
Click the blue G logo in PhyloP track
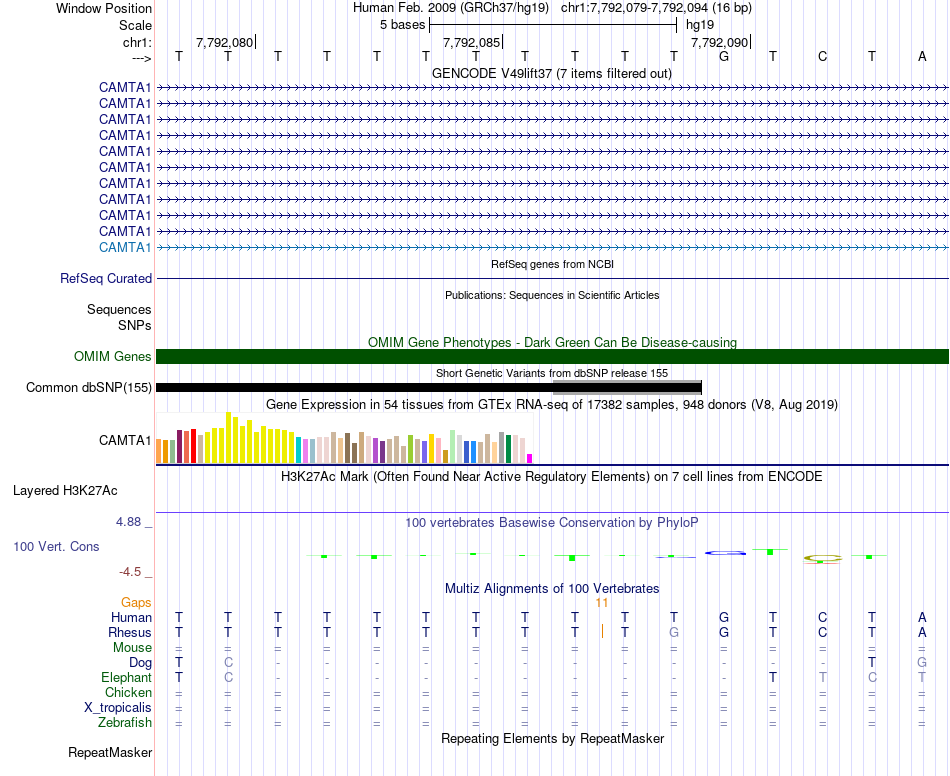click(725, 553)
